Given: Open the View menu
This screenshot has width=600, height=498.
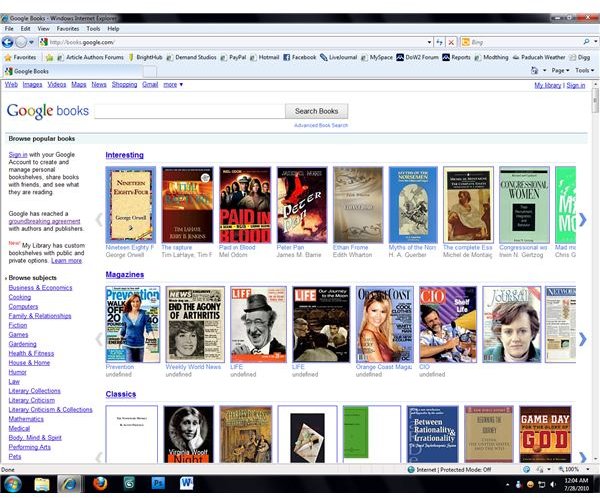Looking at the screenshot, I should (x=43, y=29).
